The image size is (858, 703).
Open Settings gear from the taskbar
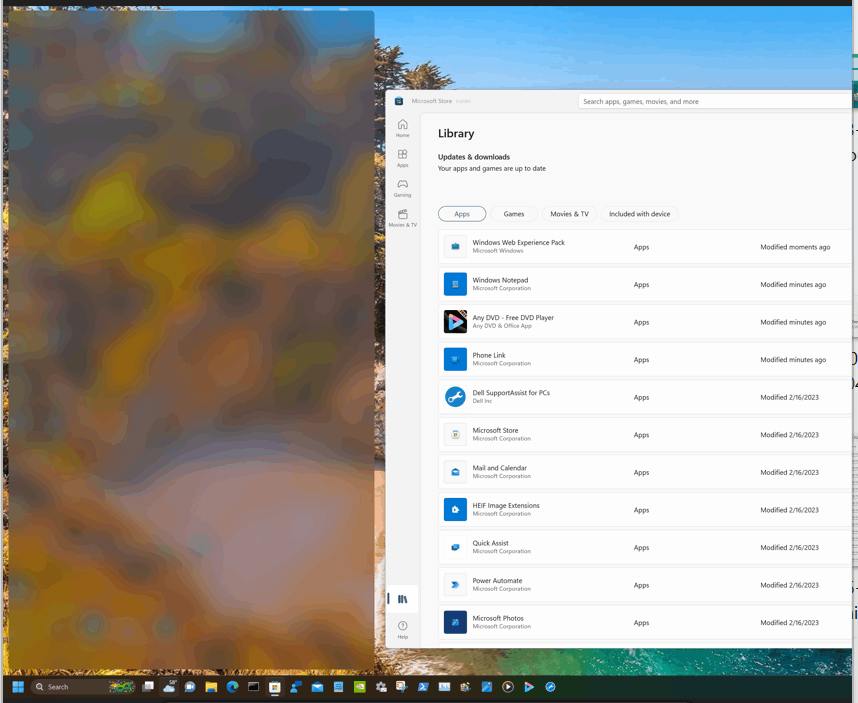click(x=381, y=687)
